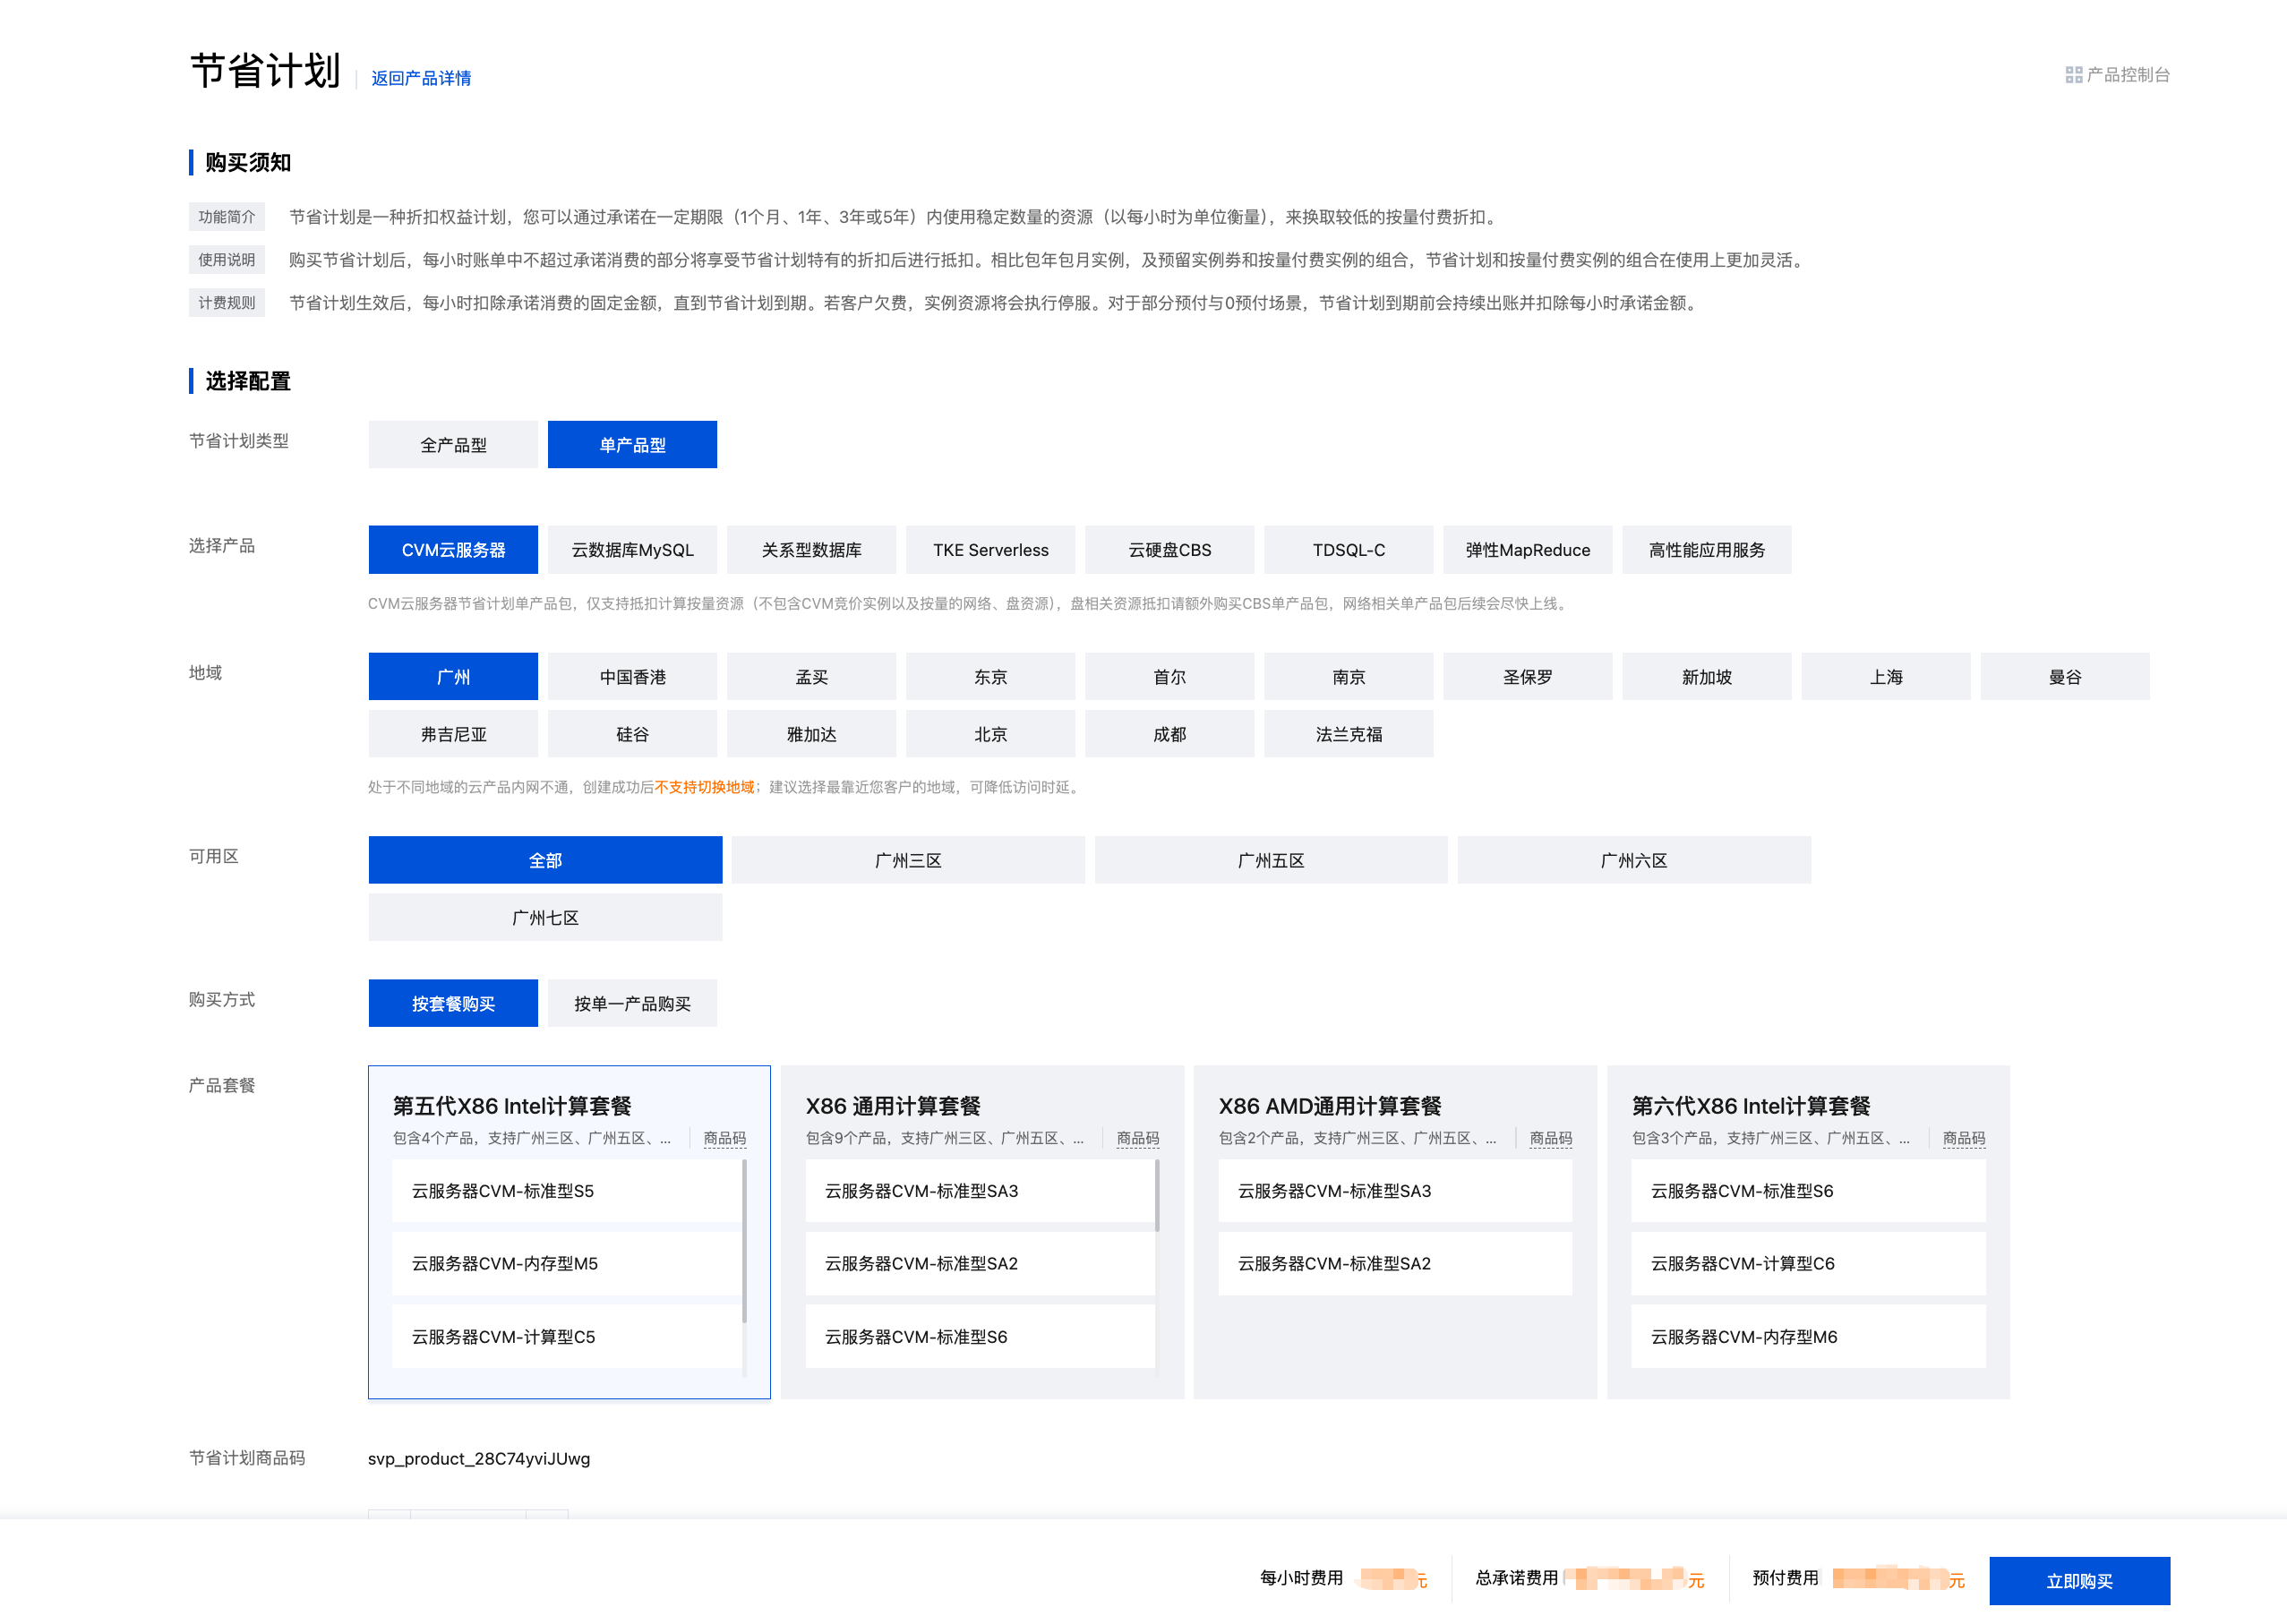Show 商品码 of X86 通用计算套餐
The image size is (2287, 1624).
point(1137,1138)
